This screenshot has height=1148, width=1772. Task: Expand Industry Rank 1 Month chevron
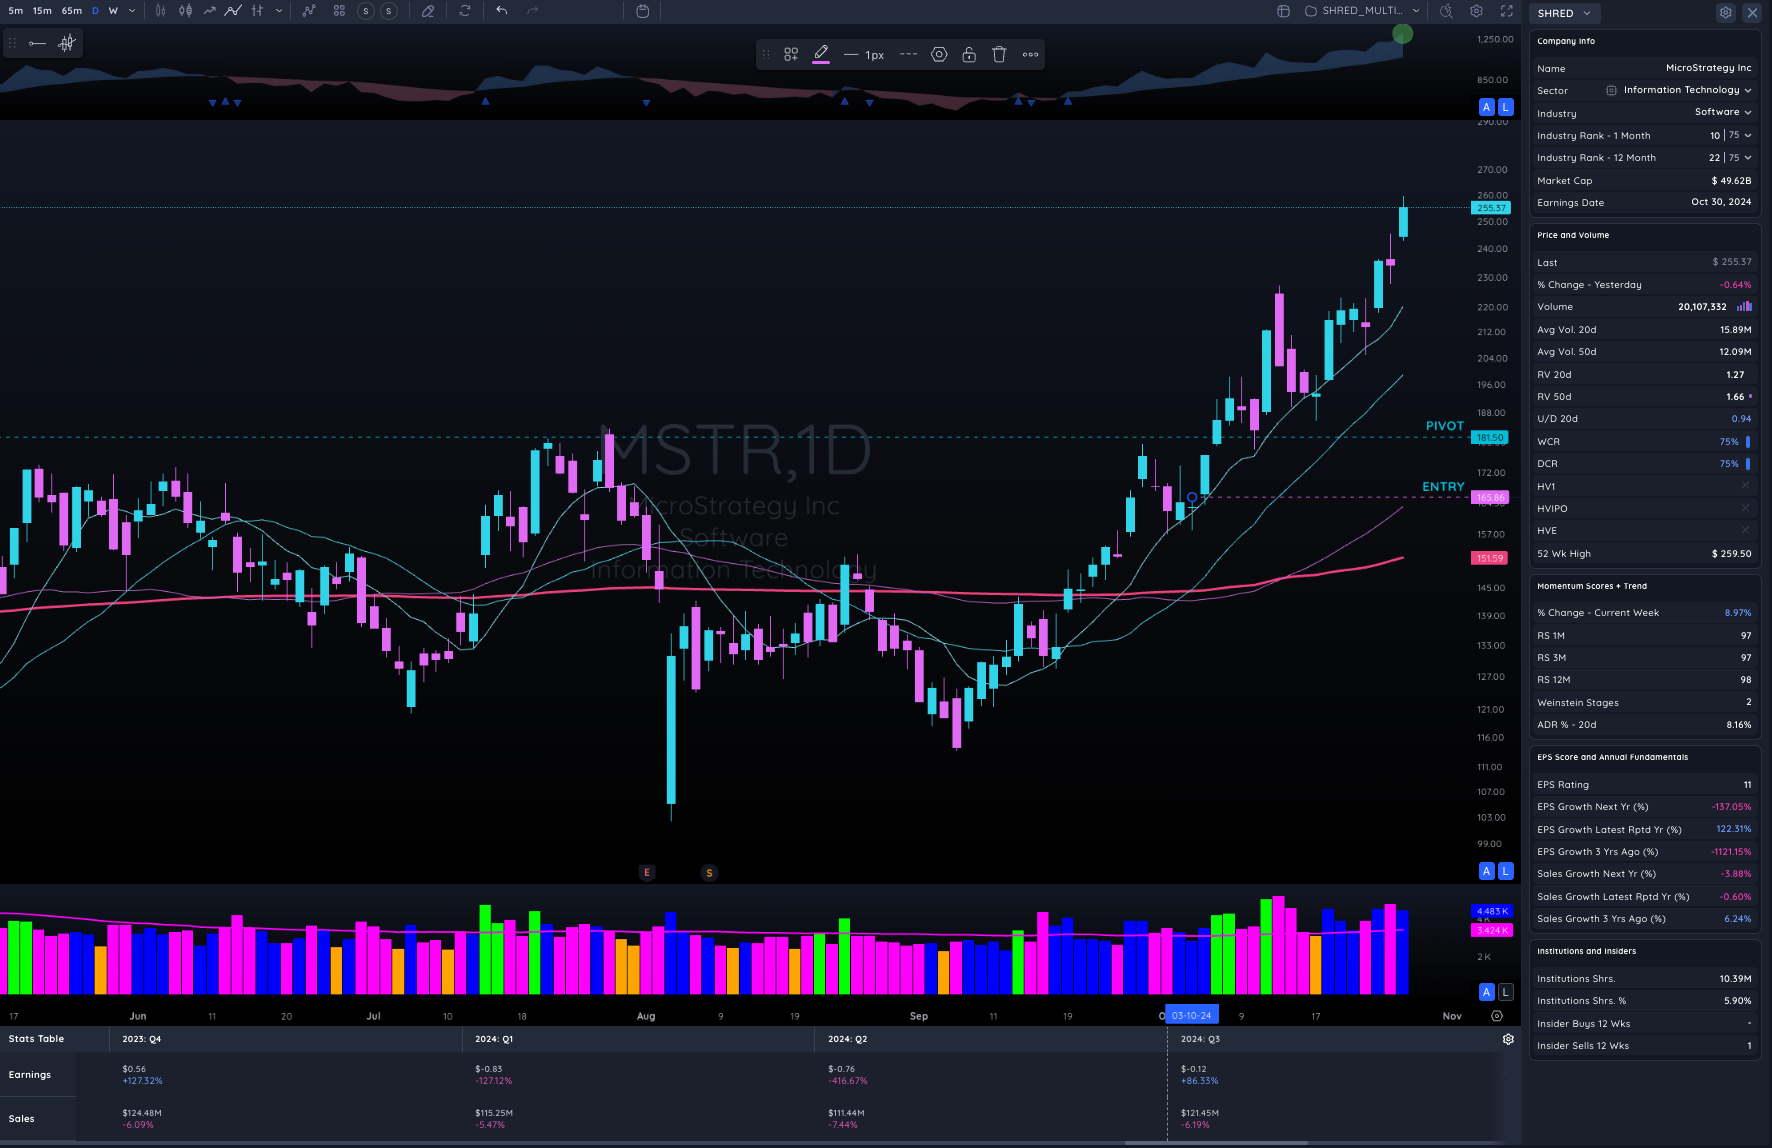click(x=1748, y=135)
